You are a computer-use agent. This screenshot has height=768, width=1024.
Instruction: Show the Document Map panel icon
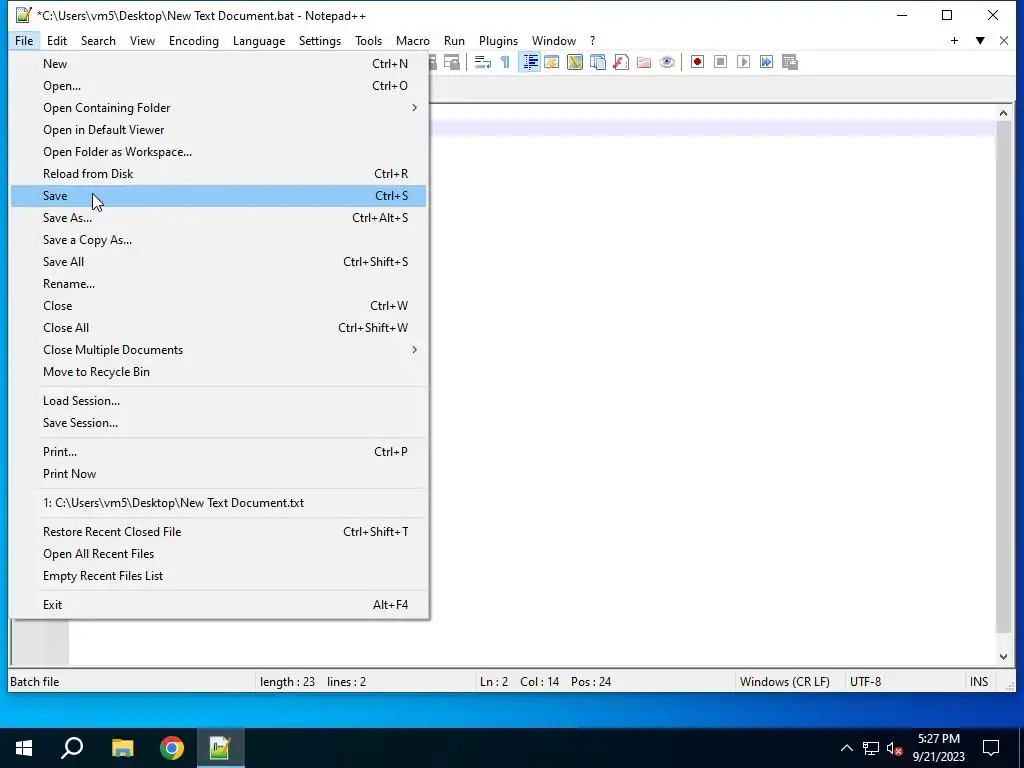[575, 62]
